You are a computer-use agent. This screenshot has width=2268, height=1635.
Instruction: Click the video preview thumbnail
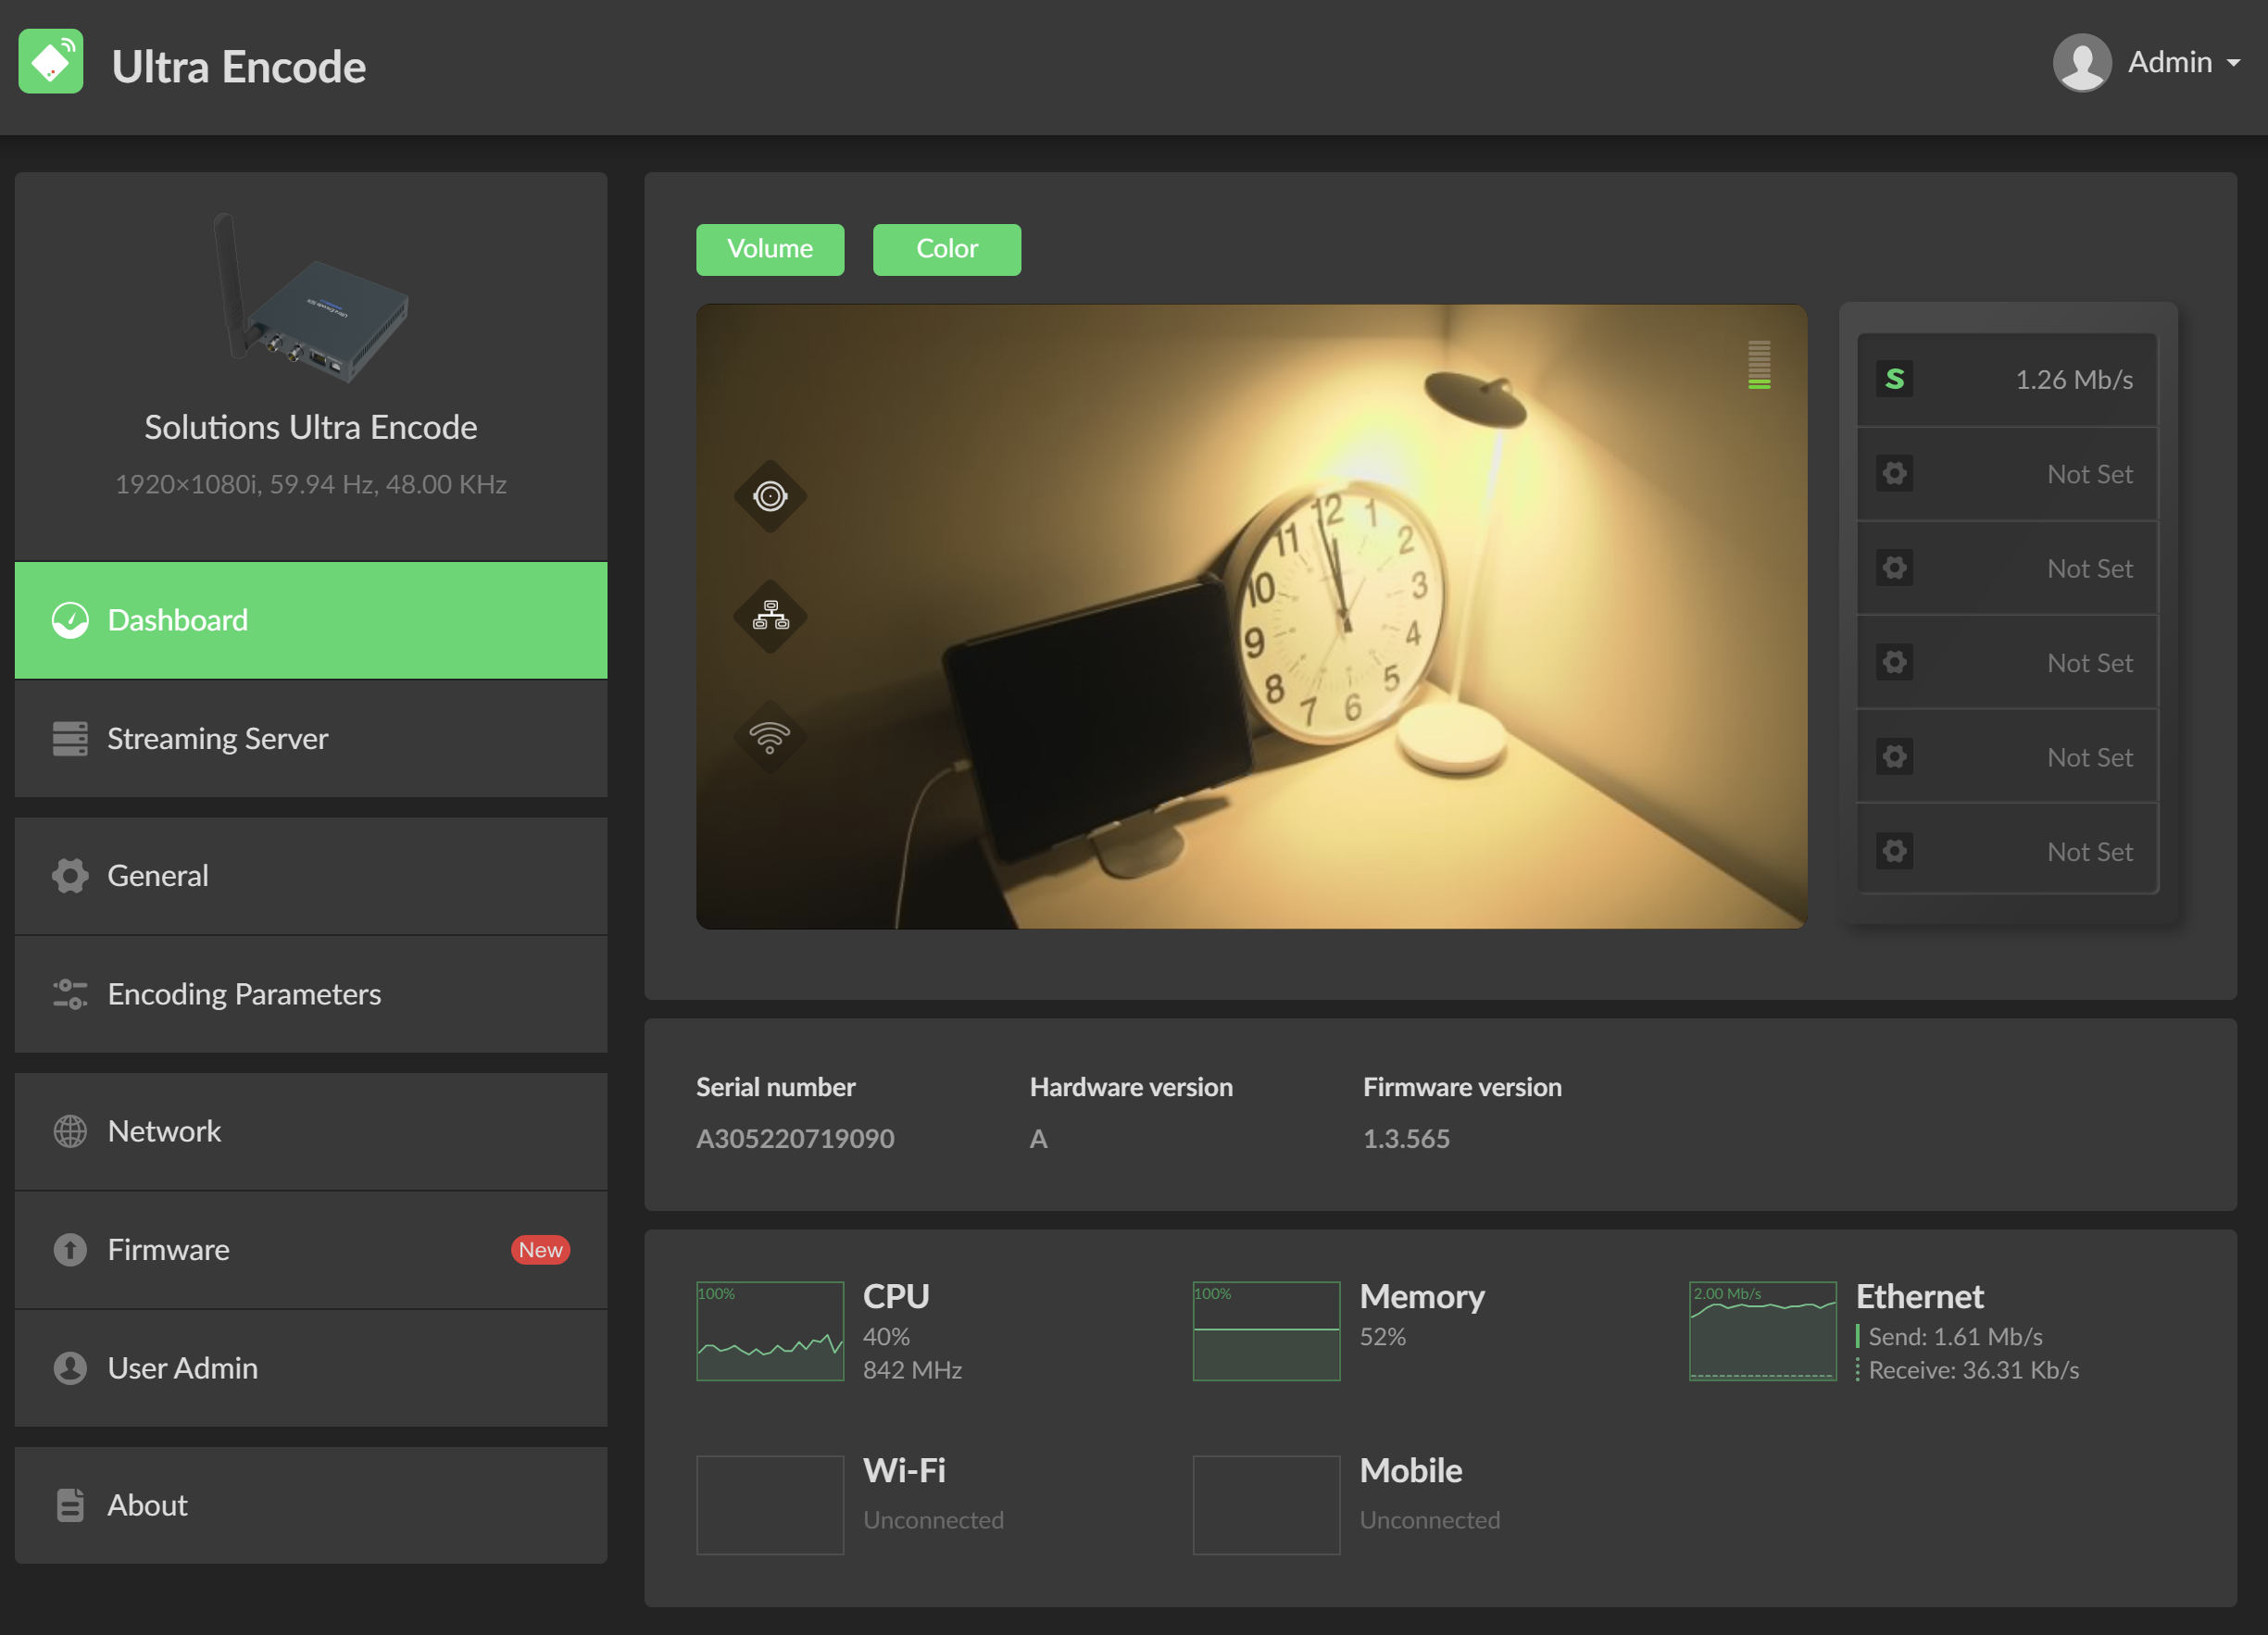tap(1250, 617)
